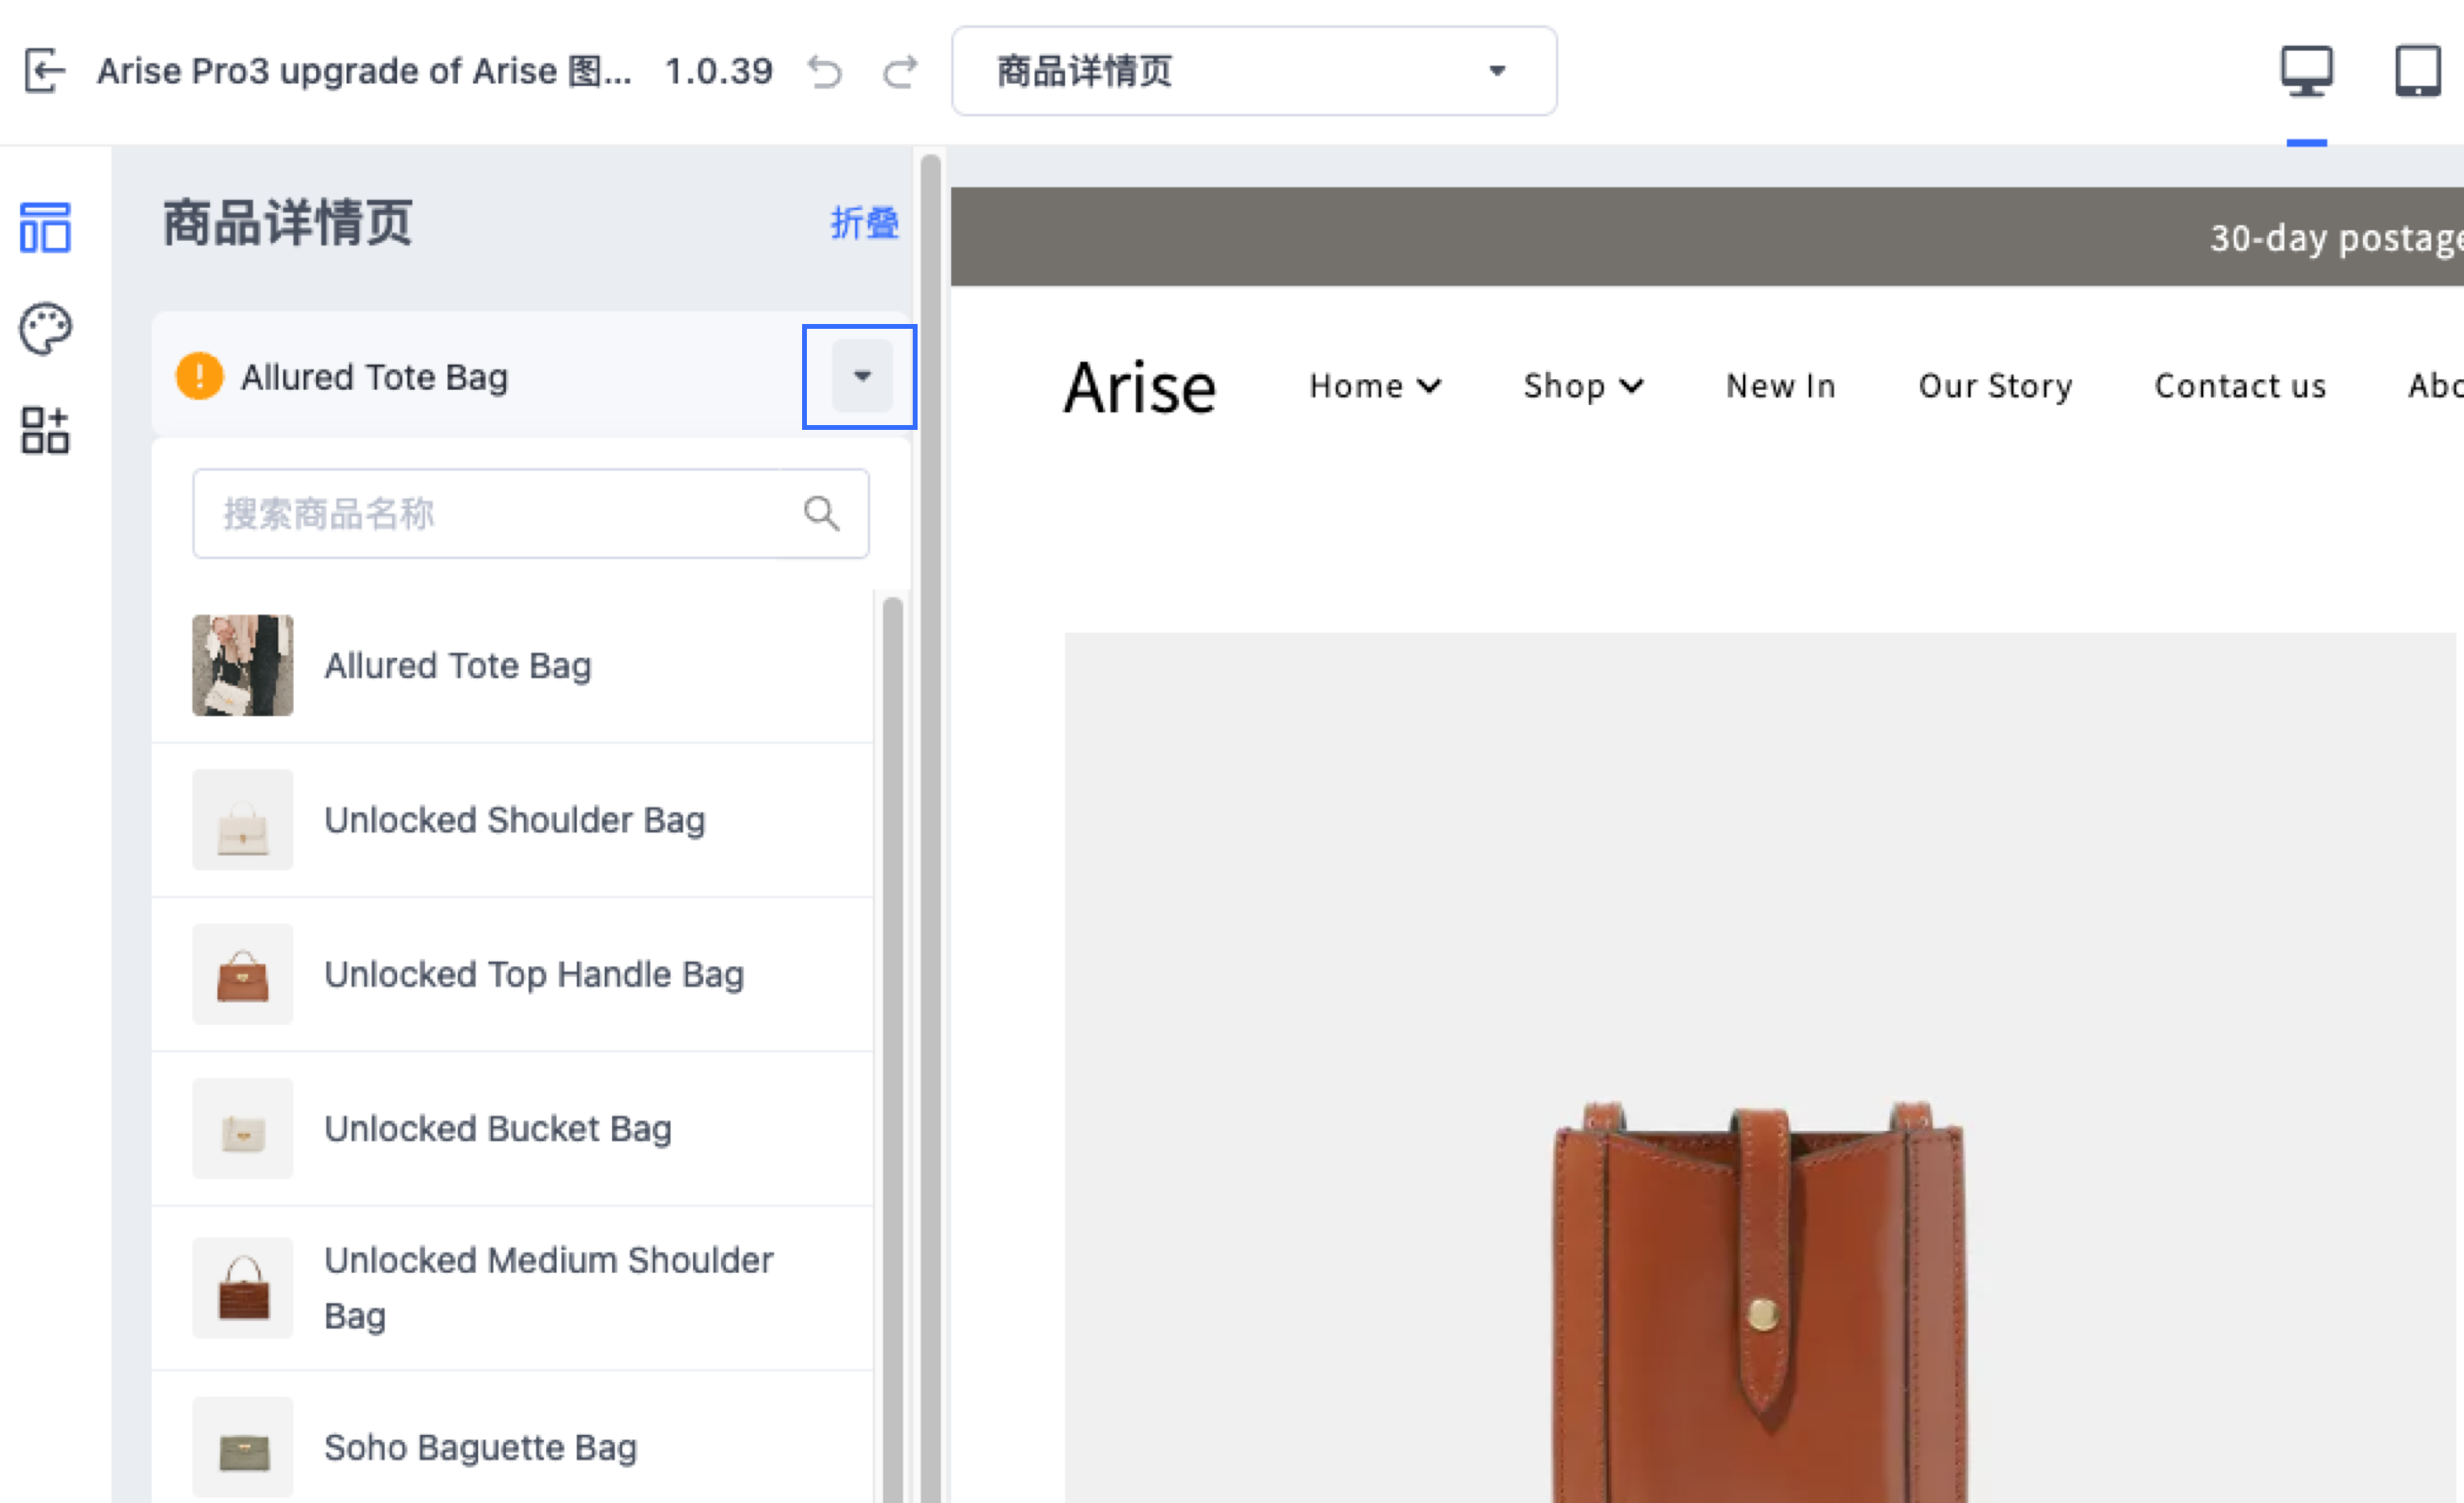Select Unlocked Shoulder Bag from list

pyautogui.click(x=512, y=820)
